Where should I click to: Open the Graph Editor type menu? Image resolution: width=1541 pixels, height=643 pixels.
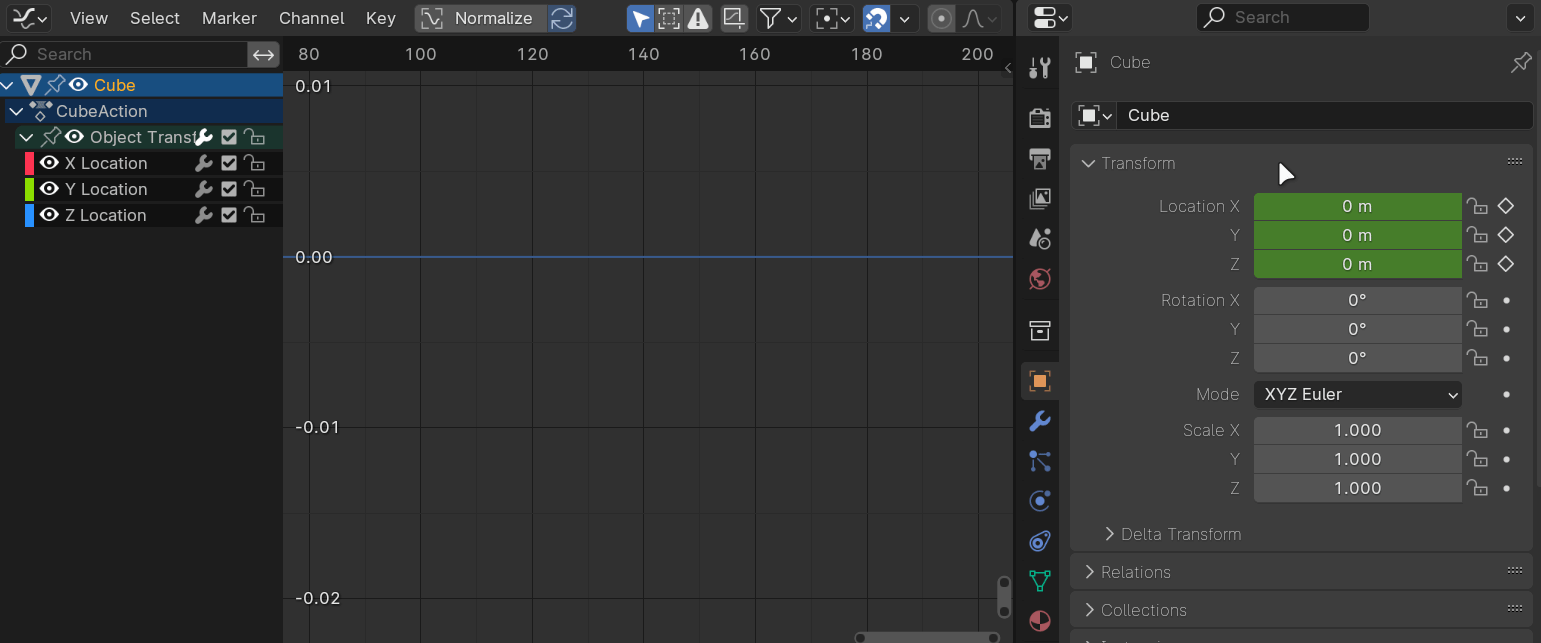click(x=30, y=18)
